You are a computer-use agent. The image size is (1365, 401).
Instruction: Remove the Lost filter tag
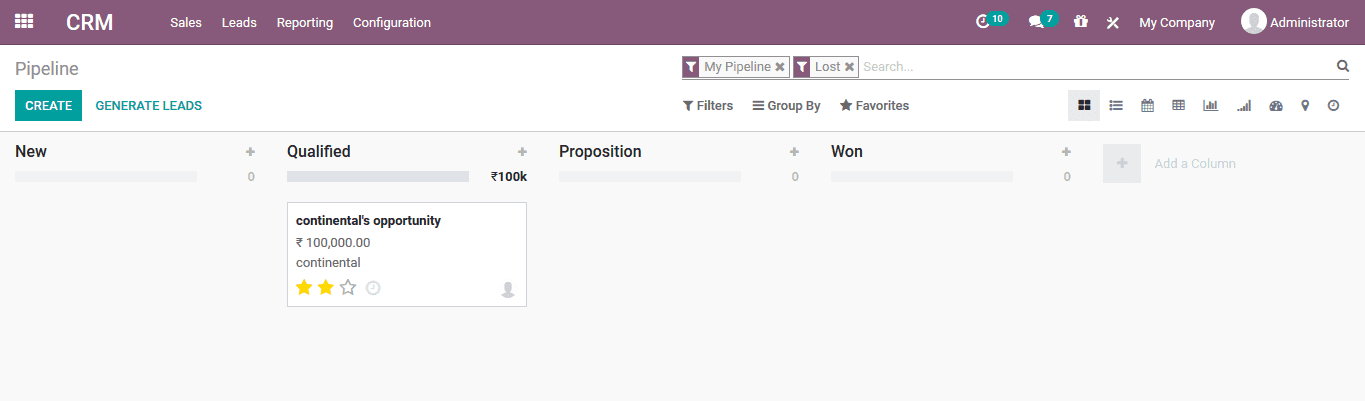click(x=849, y=67)
